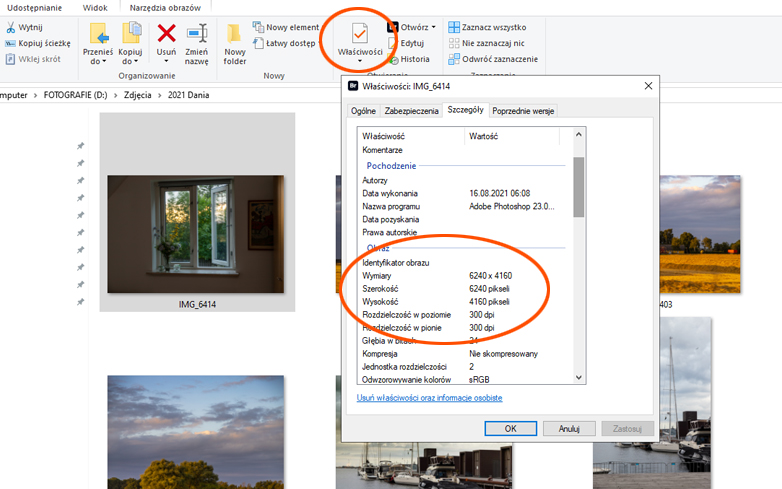The image size is (782, 489).
Task: Click Zaznacz wszystko to select all
Action: click(x=493, y=27)
